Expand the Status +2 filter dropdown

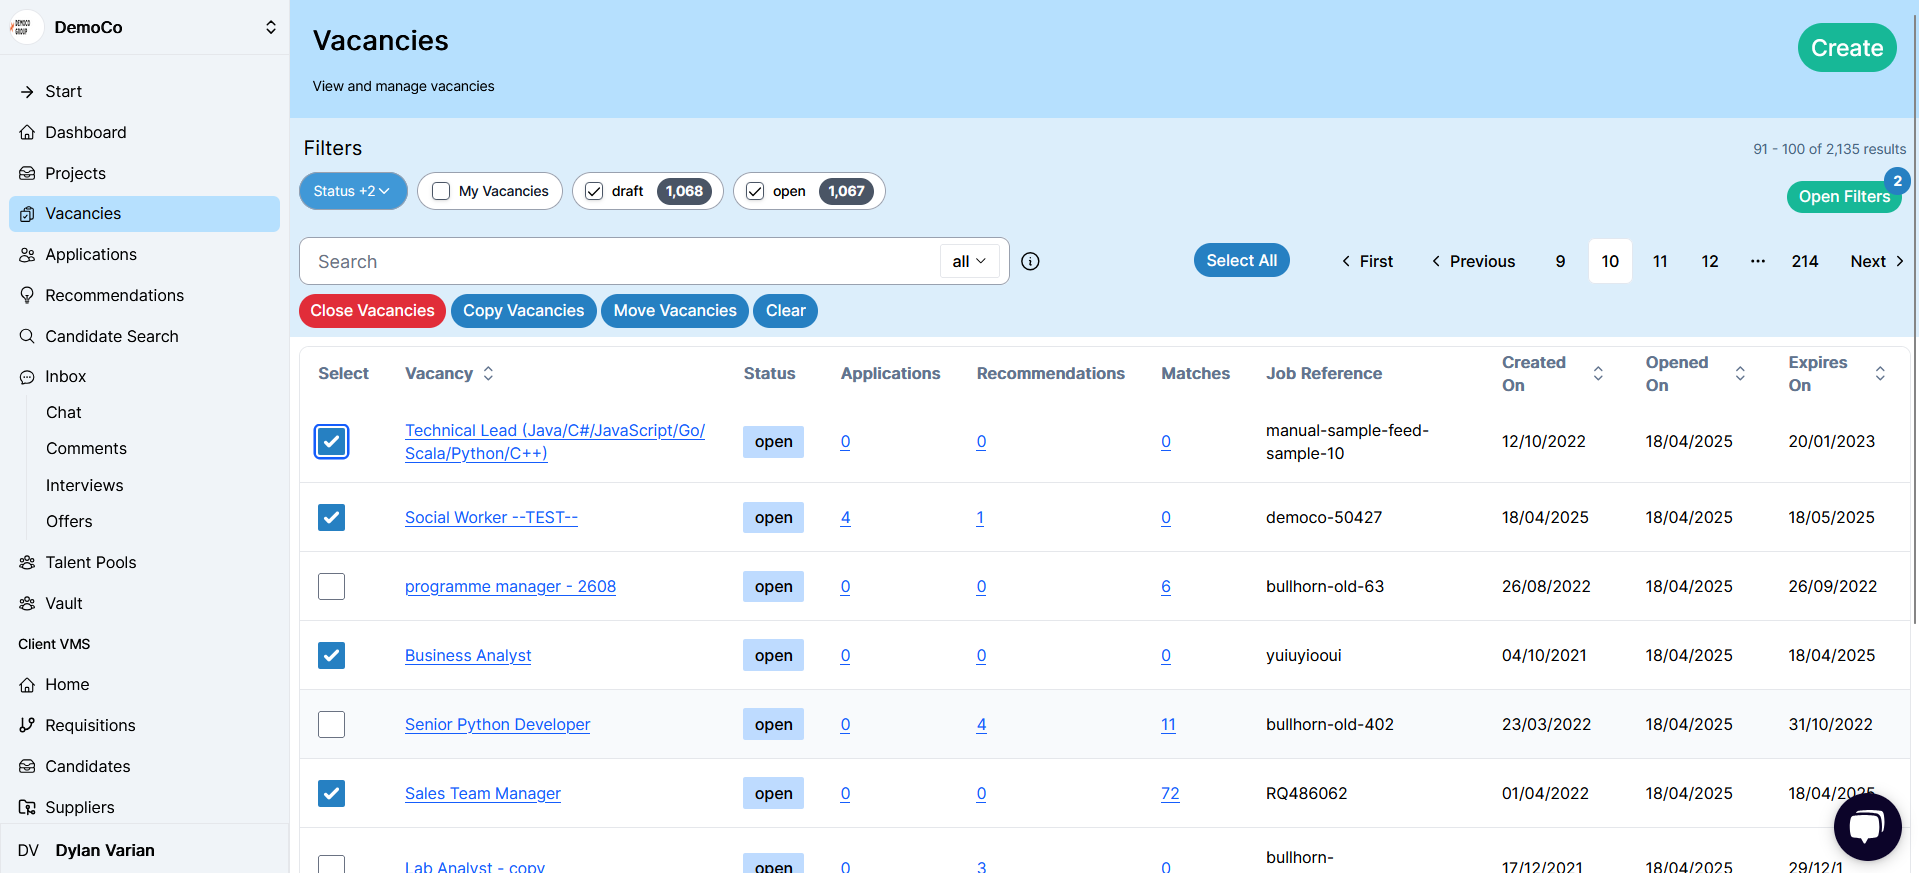click(353, 191)
